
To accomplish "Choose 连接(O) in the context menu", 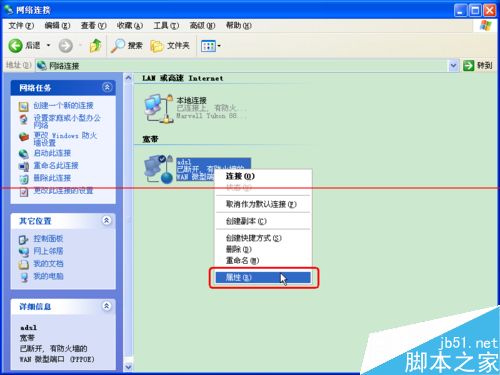I will (x=263, y=176).
